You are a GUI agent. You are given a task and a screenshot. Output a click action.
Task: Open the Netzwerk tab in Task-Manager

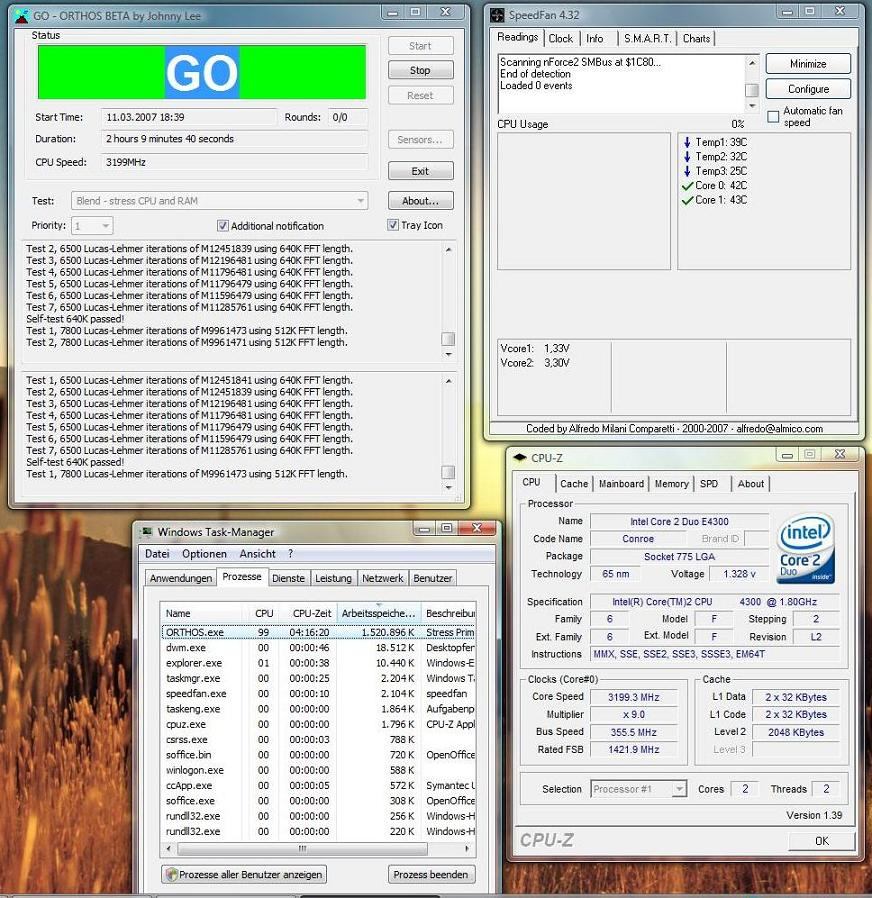(382, 578)
